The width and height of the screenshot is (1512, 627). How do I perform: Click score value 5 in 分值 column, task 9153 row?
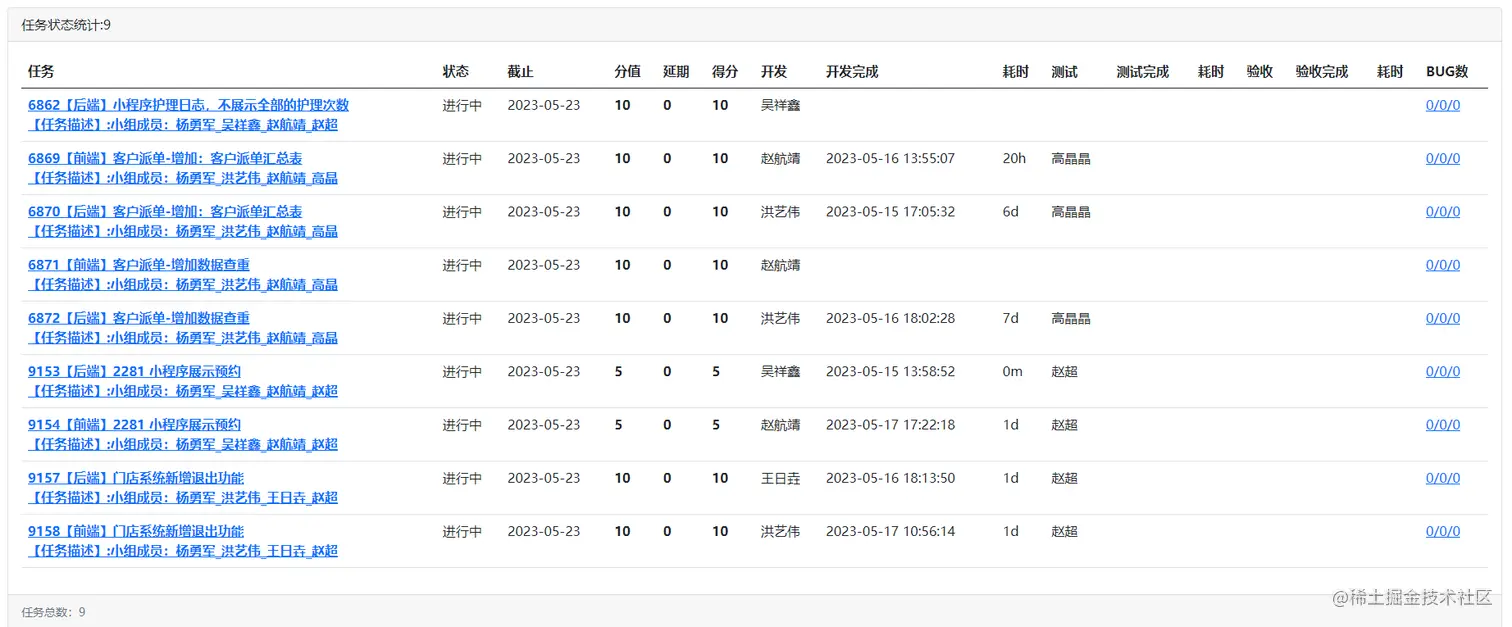pos(618,371)
